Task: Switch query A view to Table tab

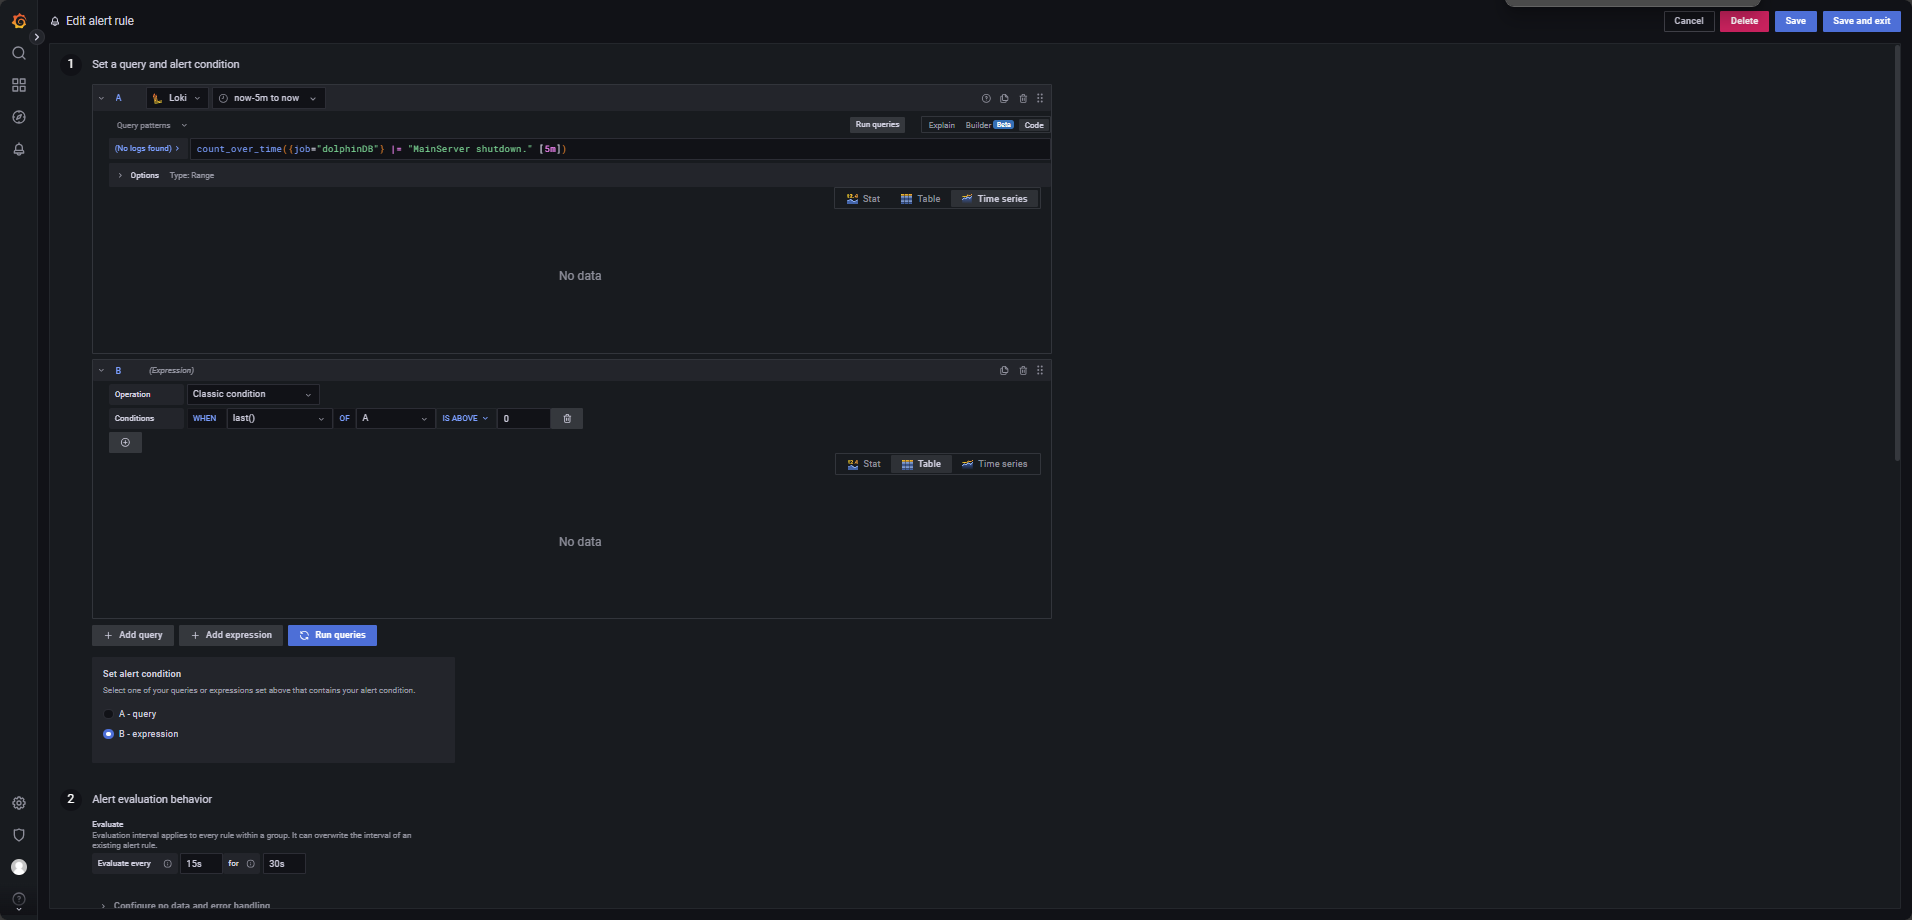Action: coord(920,199)
